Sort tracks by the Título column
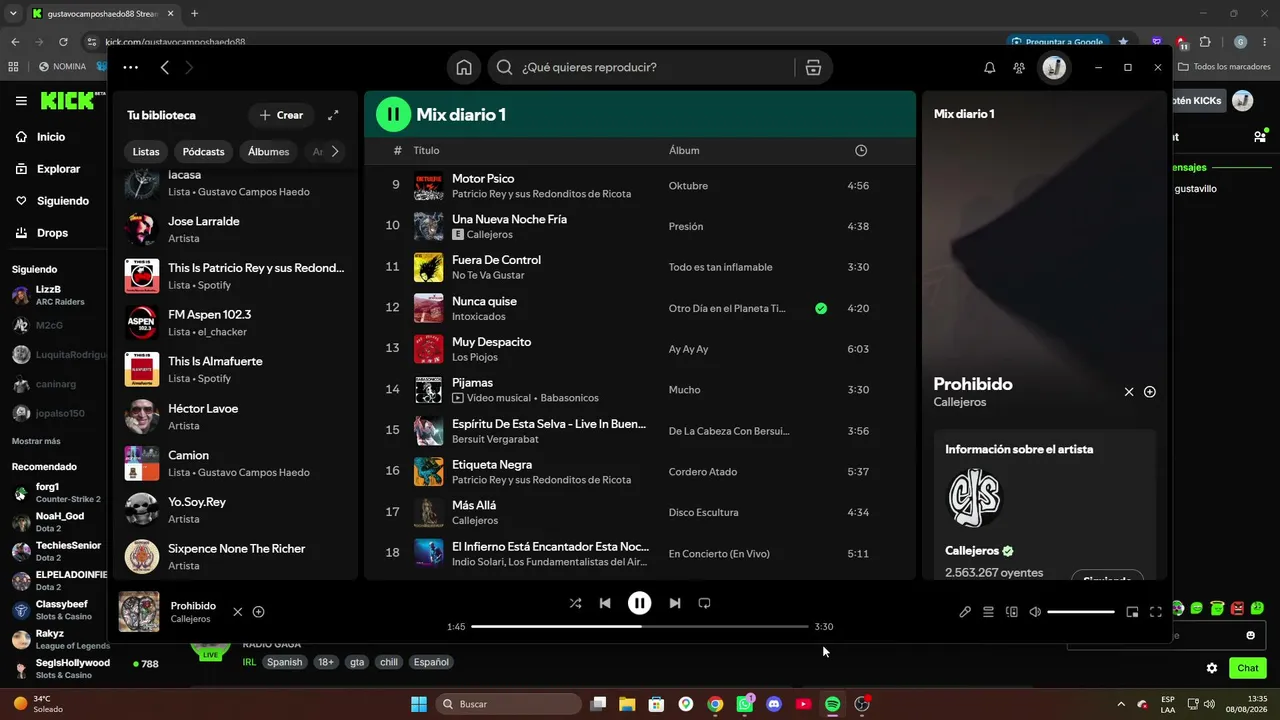Screen dimensions: 1280x720 (x=427, y=150)
